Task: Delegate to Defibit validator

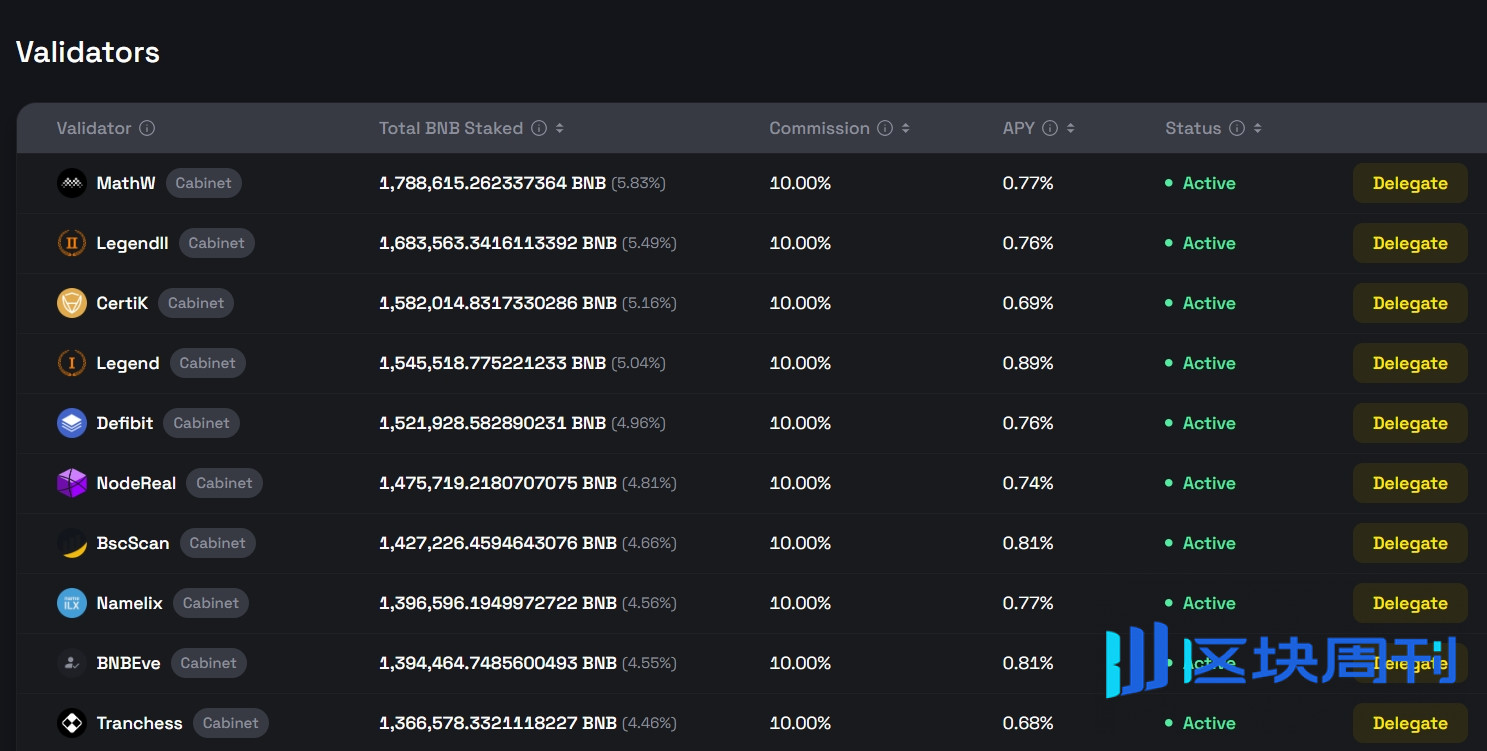Action: [1410, 423]
